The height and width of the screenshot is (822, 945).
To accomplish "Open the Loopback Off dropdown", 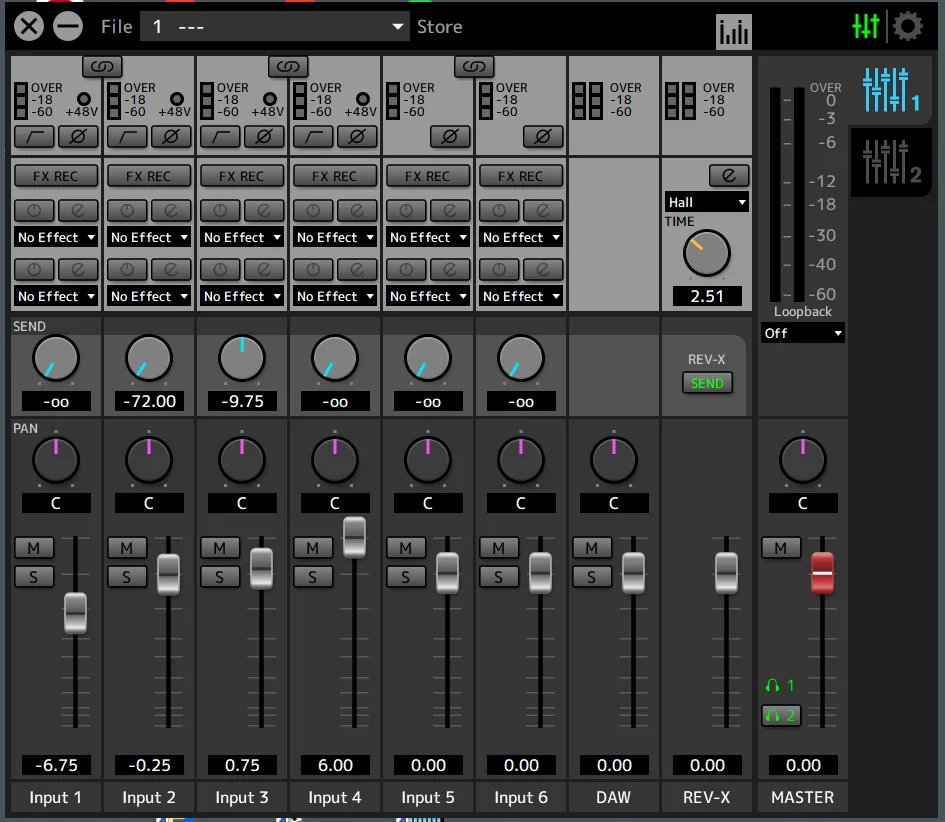I will (802, 332).
